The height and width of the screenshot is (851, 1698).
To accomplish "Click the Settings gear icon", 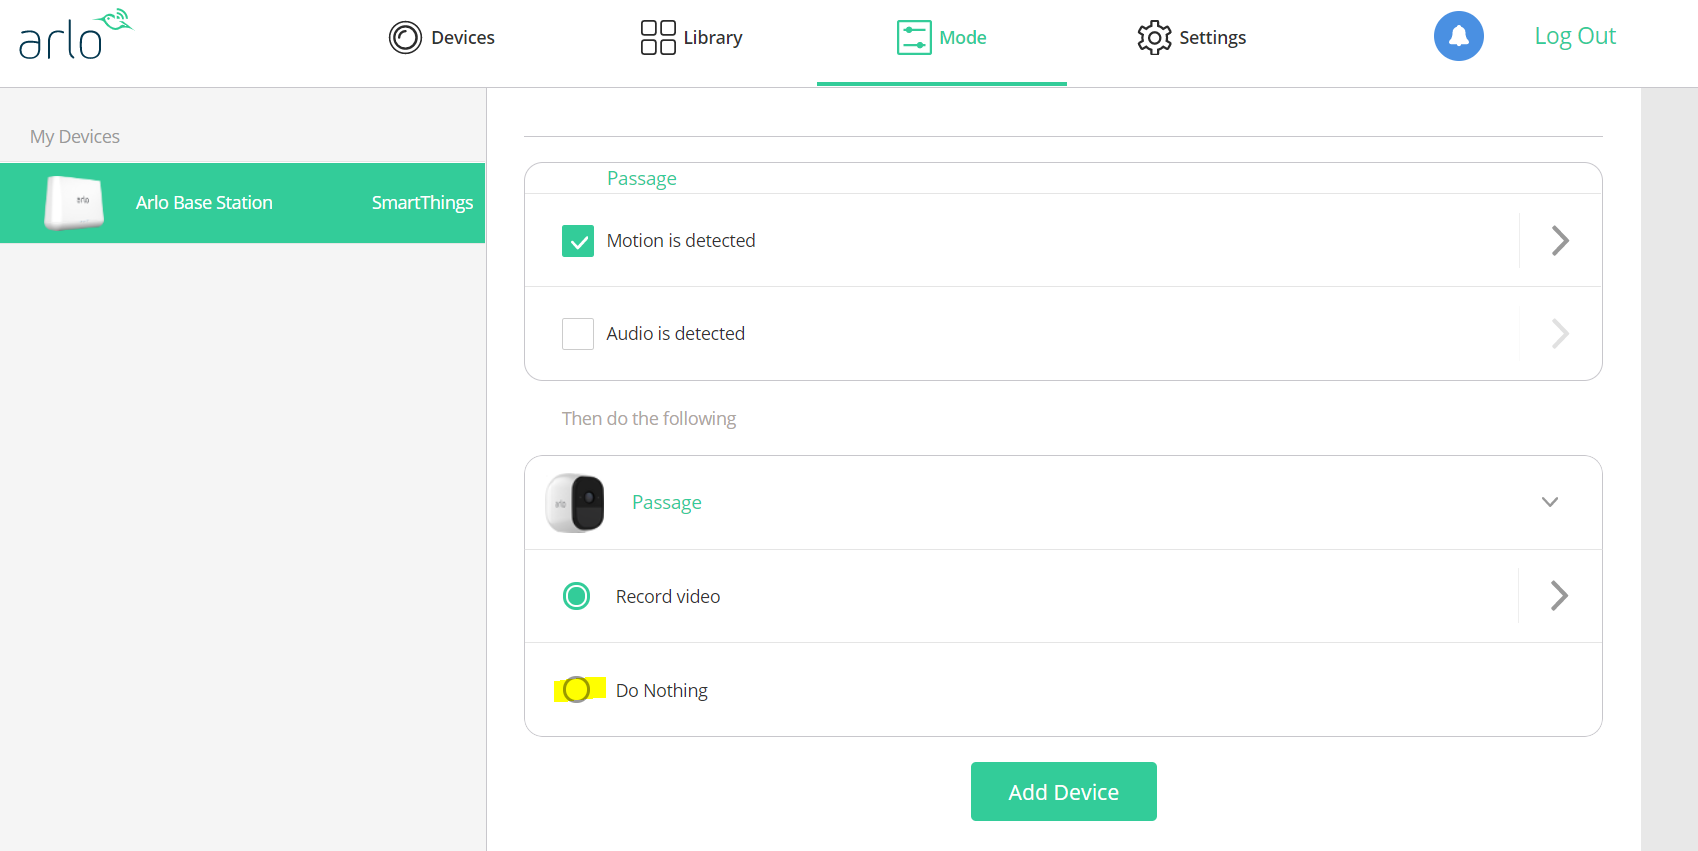I will tap(1154, 38).
